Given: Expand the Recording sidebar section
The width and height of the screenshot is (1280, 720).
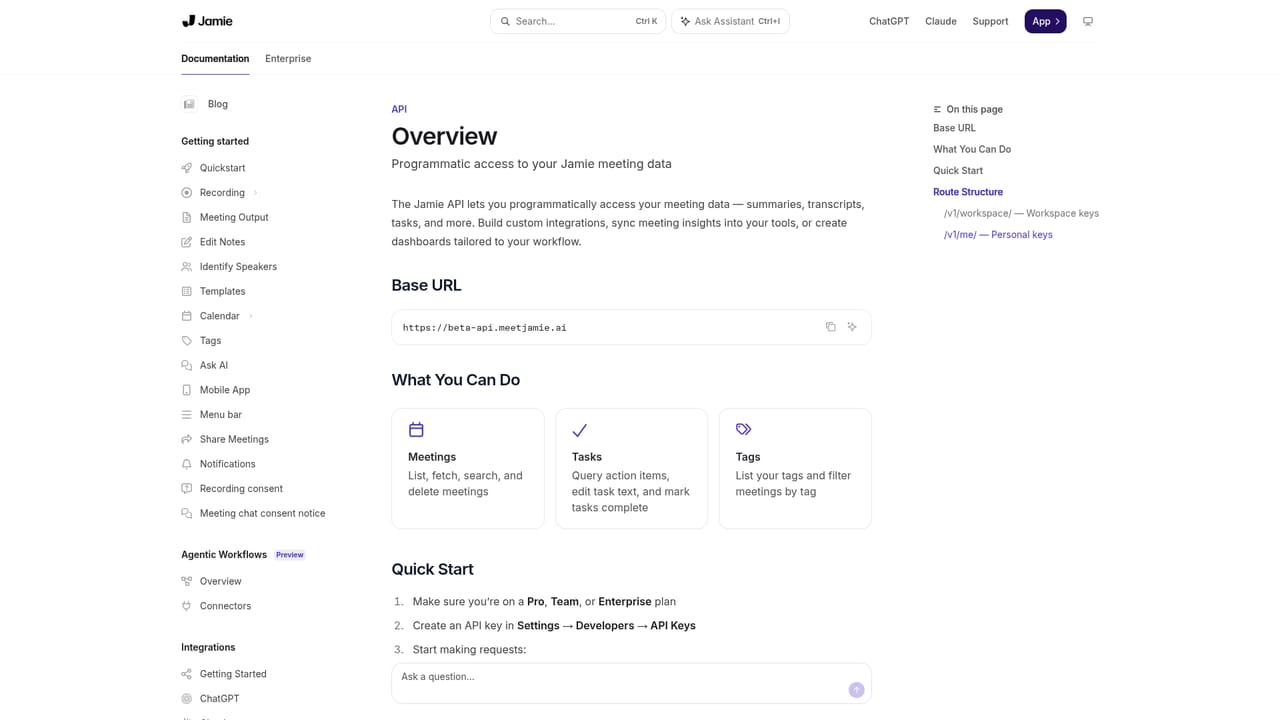Looking at the screenshot, I should click(255, 193).
